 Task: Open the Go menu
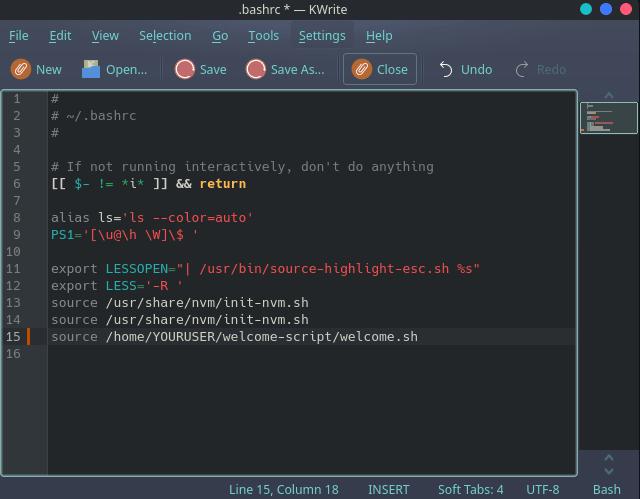point(220,36)
